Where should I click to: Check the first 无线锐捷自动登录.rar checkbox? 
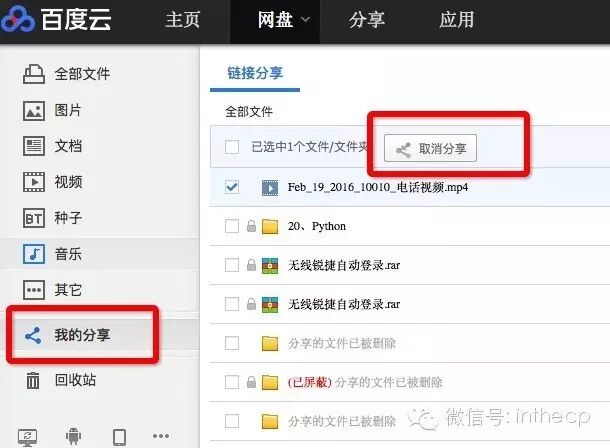(232, 265)
